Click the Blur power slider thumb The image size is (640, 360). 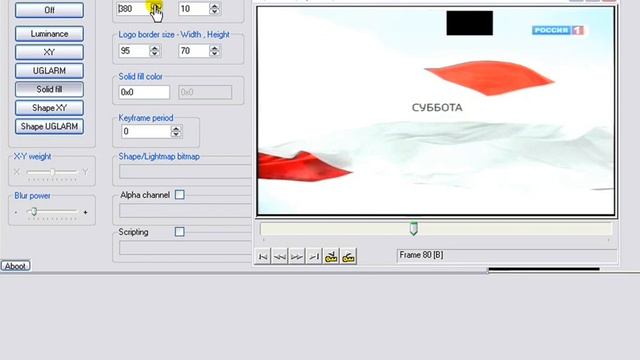coord(34,211)
